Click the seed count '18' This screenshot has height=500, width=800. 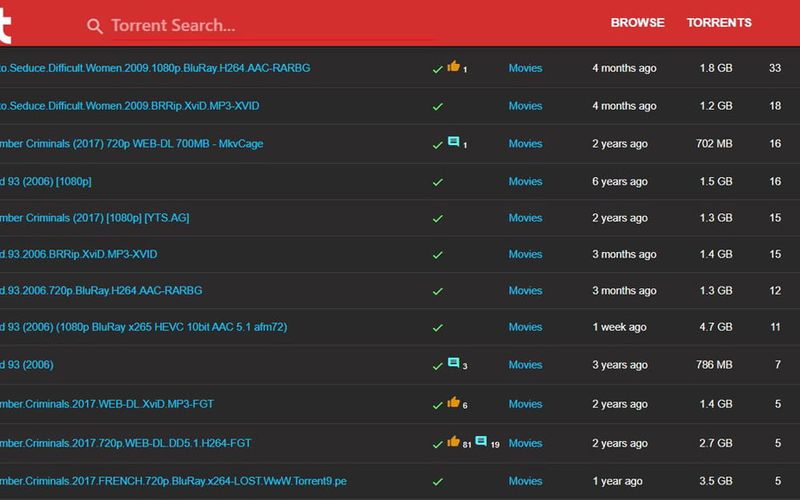coord(775,106)
